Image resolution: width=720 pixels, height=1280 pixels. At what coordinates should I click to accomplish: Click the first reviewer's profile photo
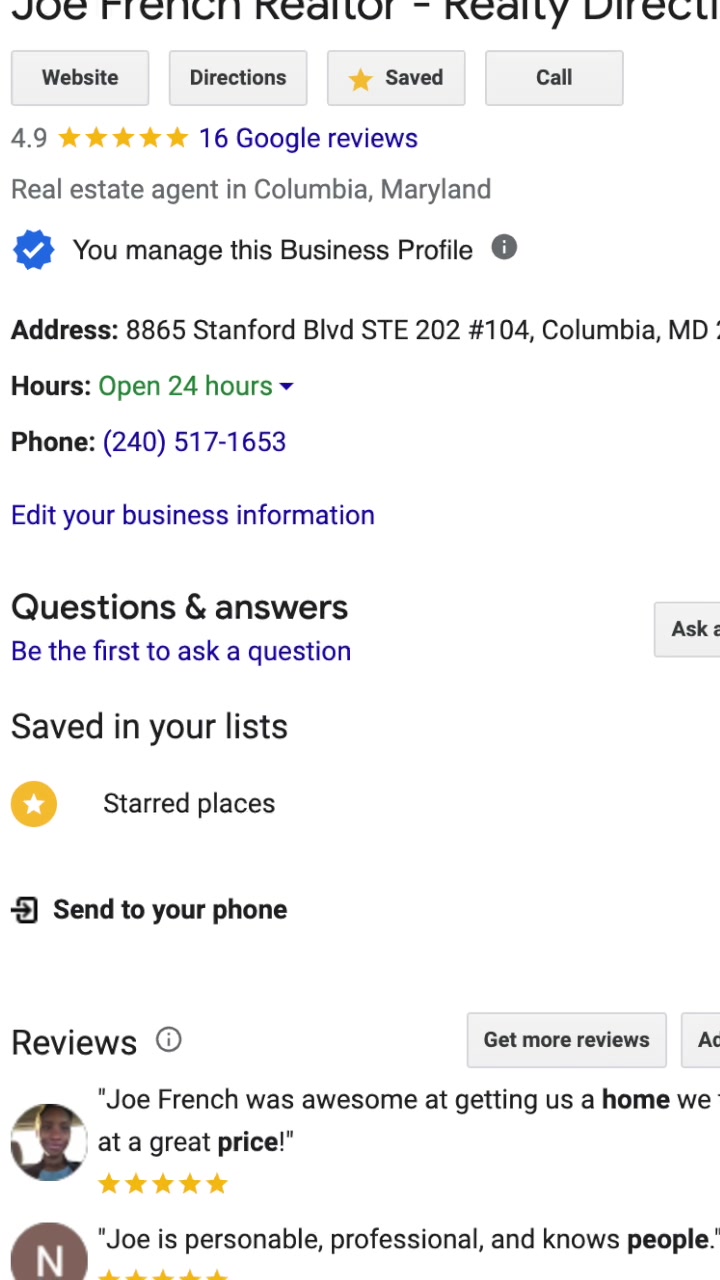coord(49,1142)
